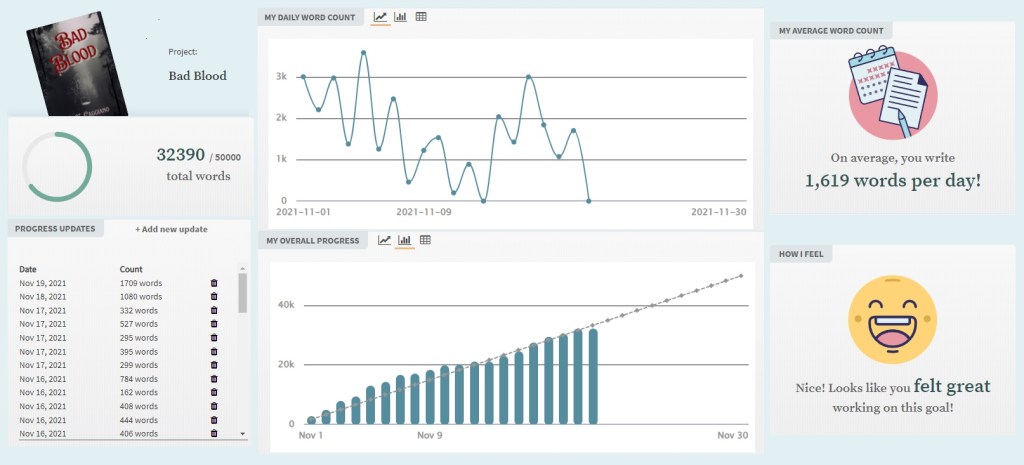The height and width of the screenshot is (465, 1024).
Task: Open the Bad Blood book cover thumbnail
Action: pyautogui.click(x=78, y=62)
